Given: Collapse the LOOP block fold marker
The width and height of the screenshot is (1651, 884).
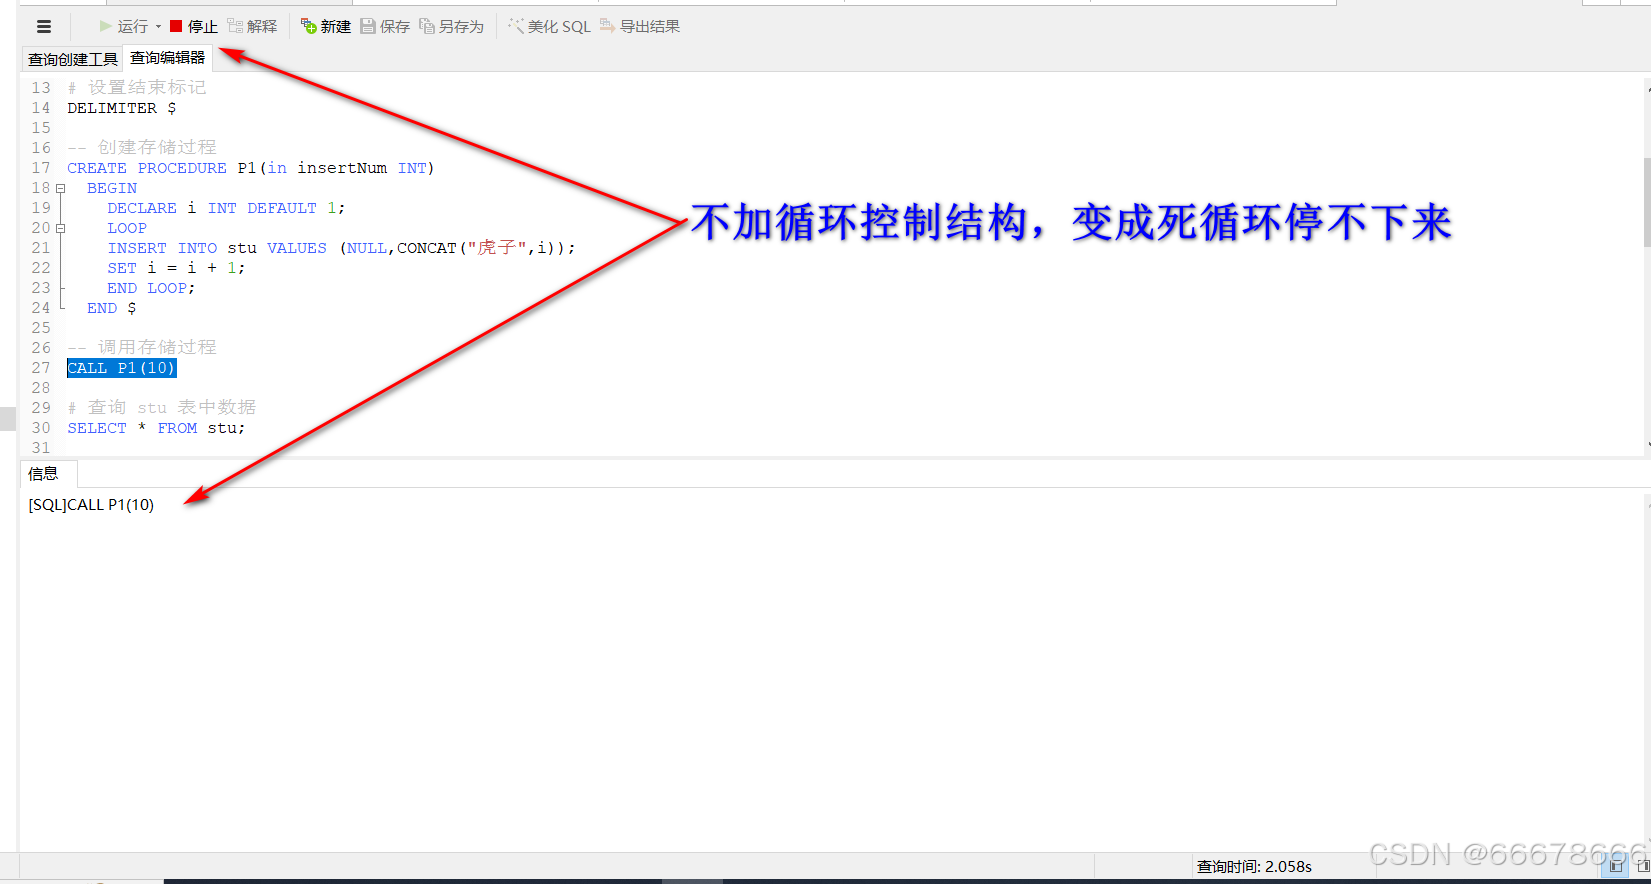Looking at the screenshot, I should pos(60,228).
